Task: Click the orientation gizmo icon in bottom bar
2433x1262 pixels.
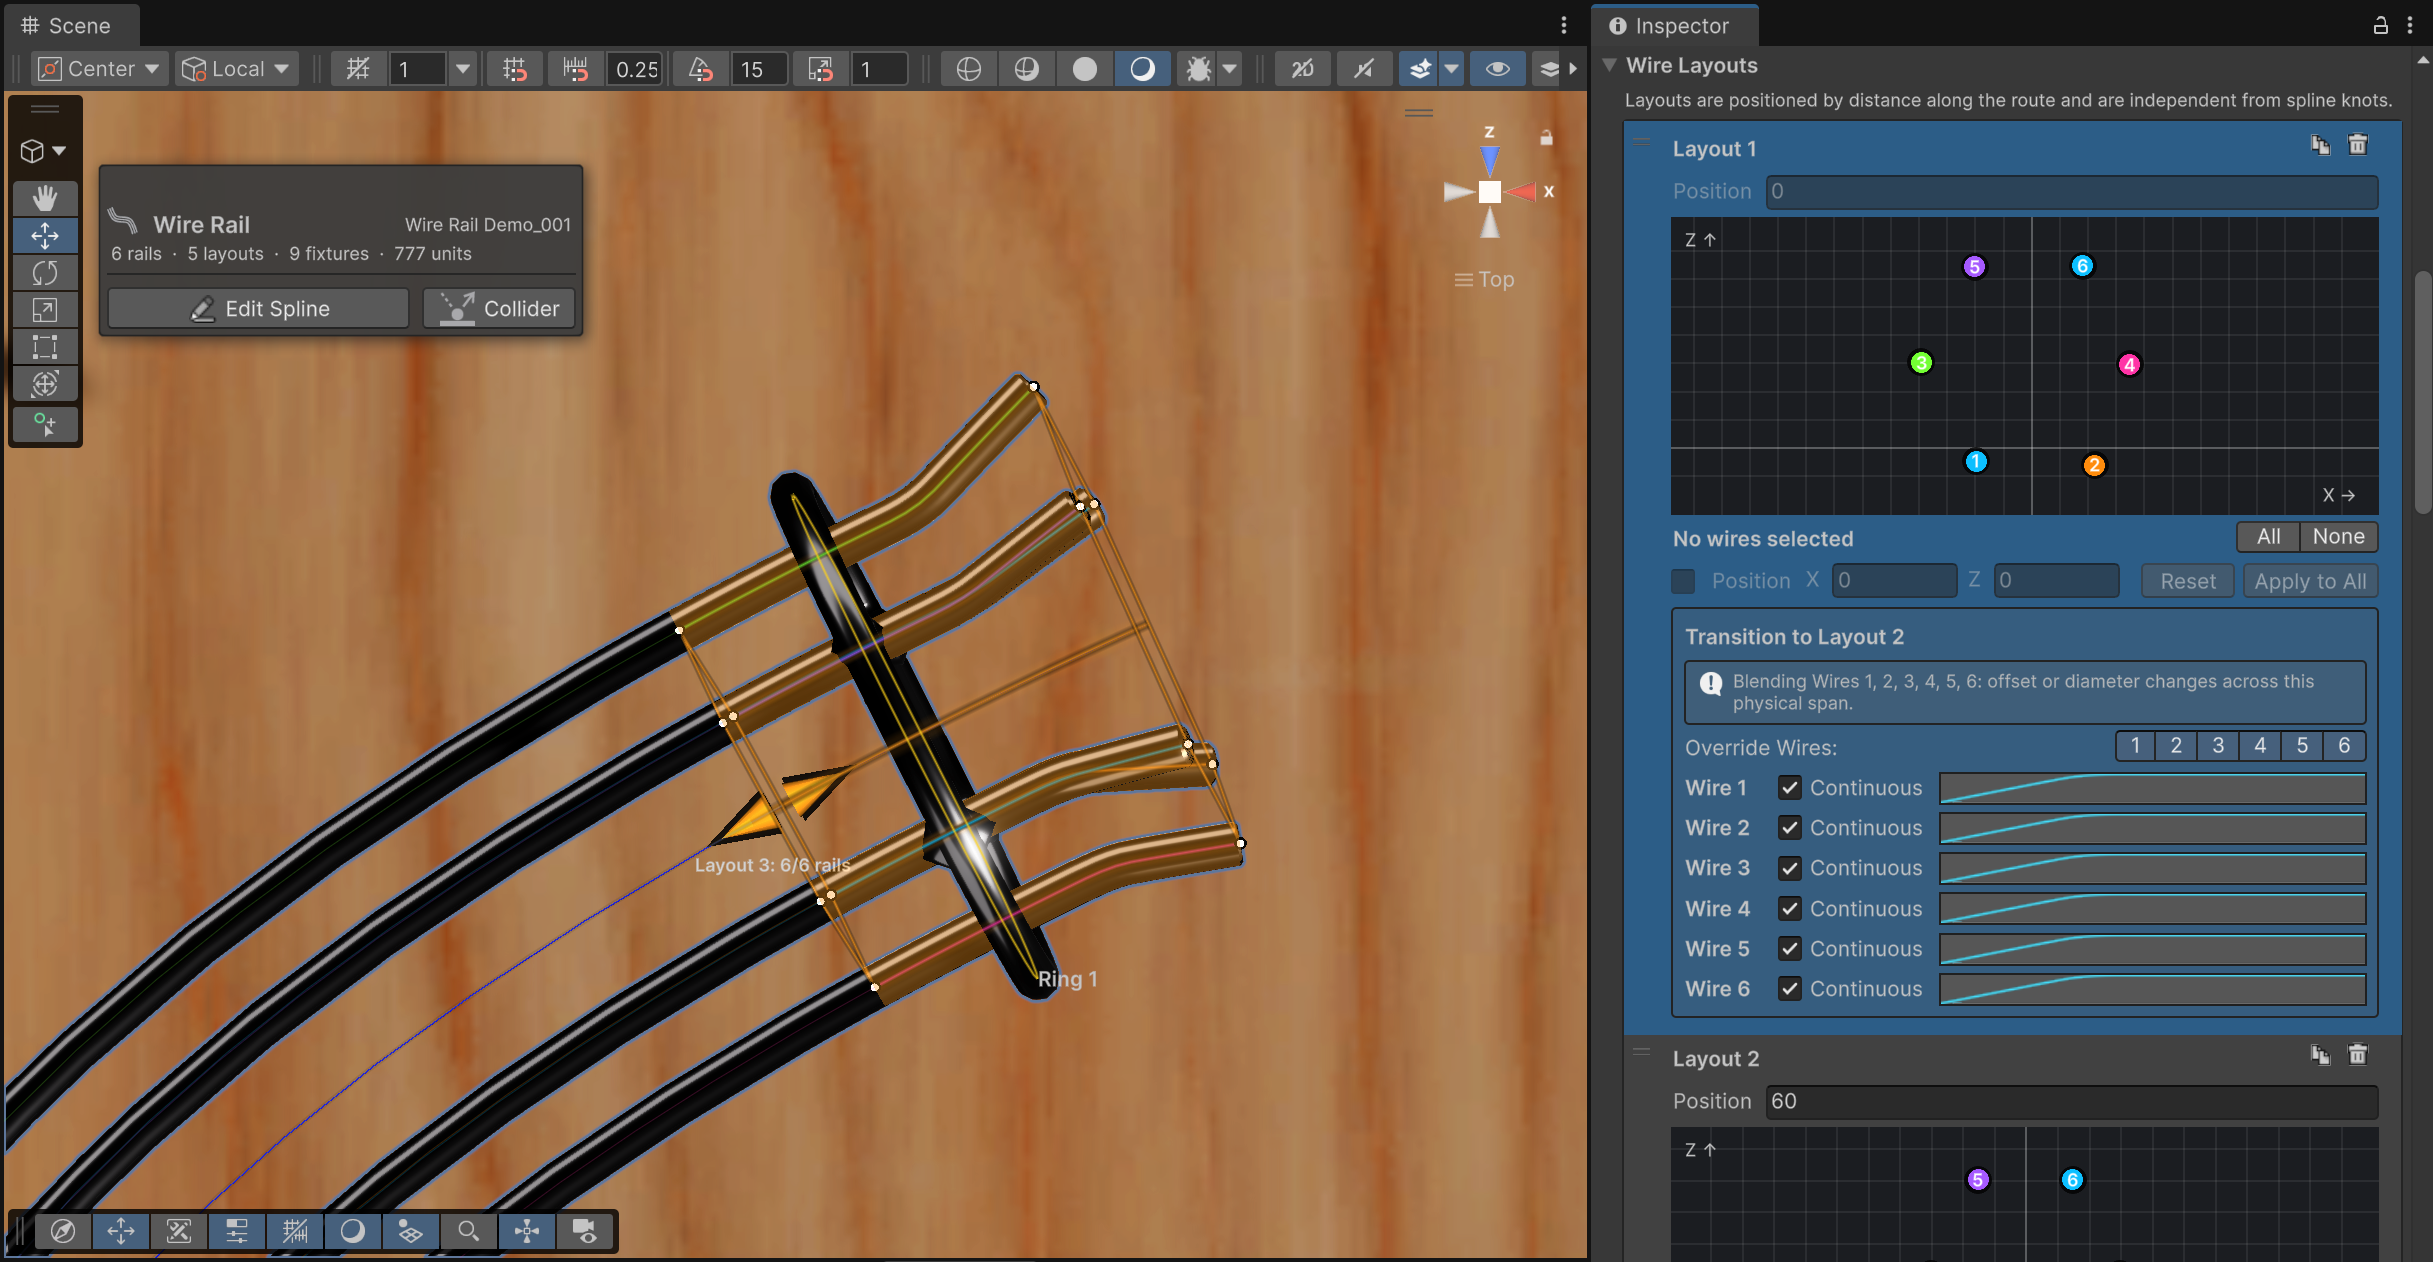Action: click(x=527, y=1231)
